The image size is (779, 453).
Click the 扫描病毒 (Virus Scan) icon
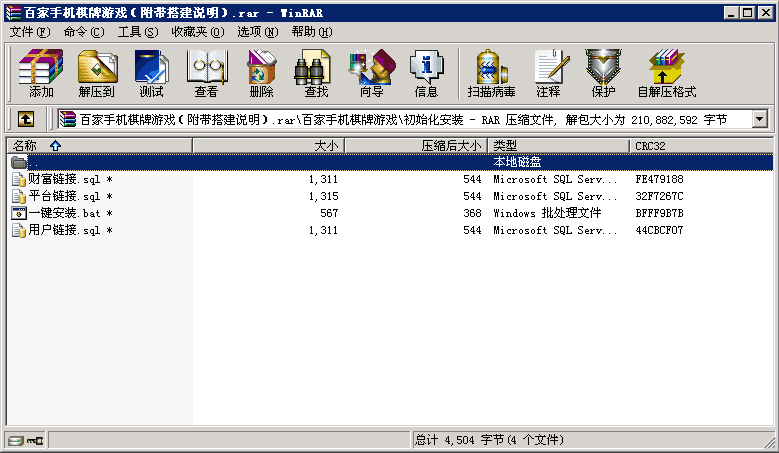tap(491, 74)
